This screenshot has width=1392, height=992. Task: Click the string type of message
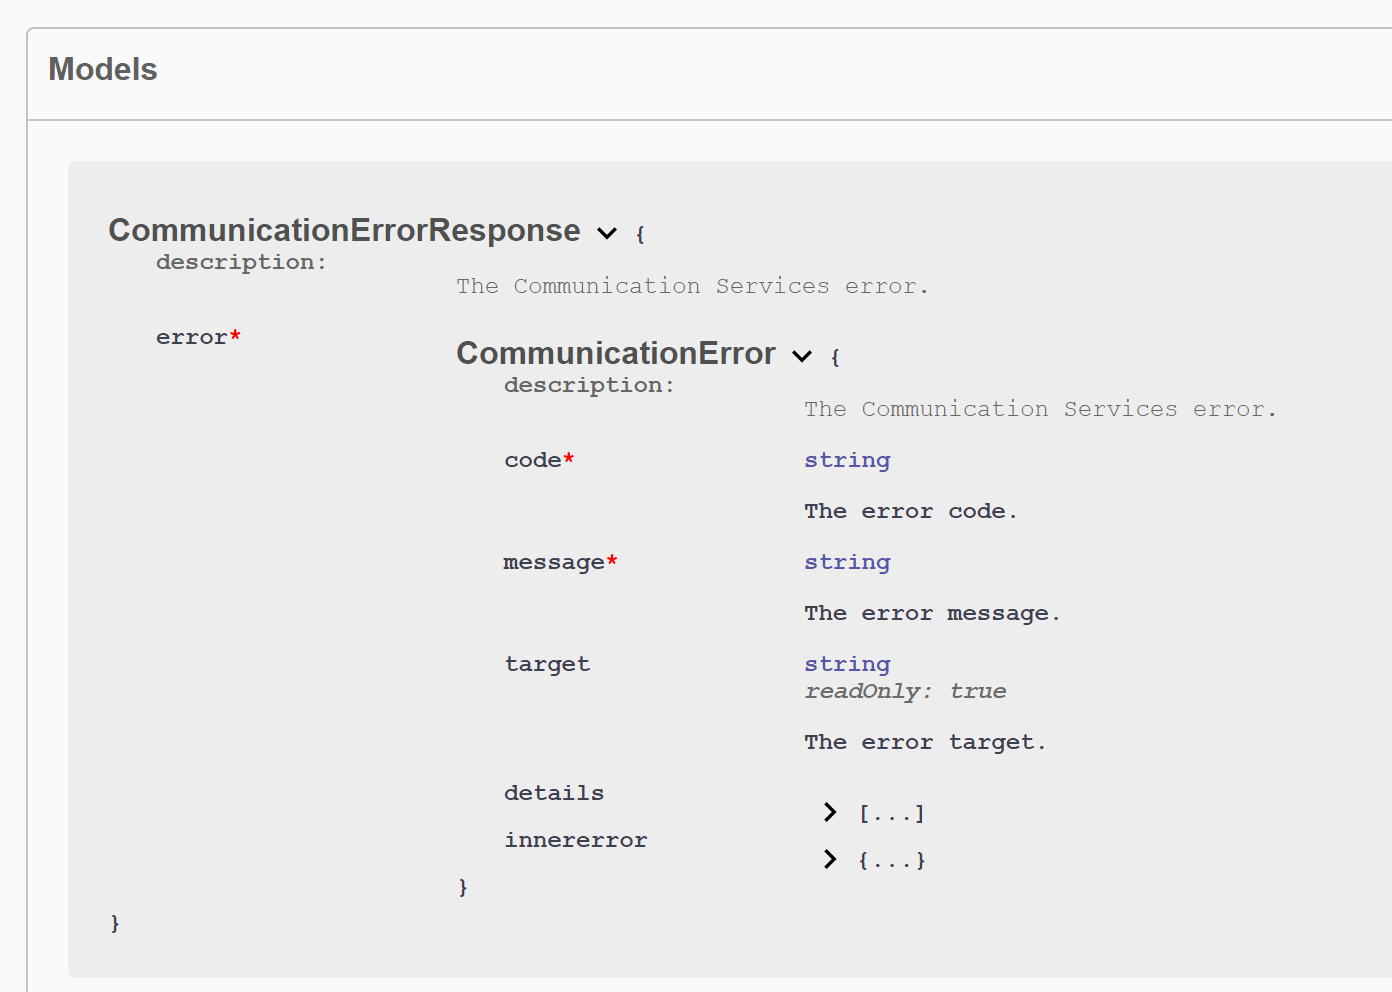click(847, 562)
